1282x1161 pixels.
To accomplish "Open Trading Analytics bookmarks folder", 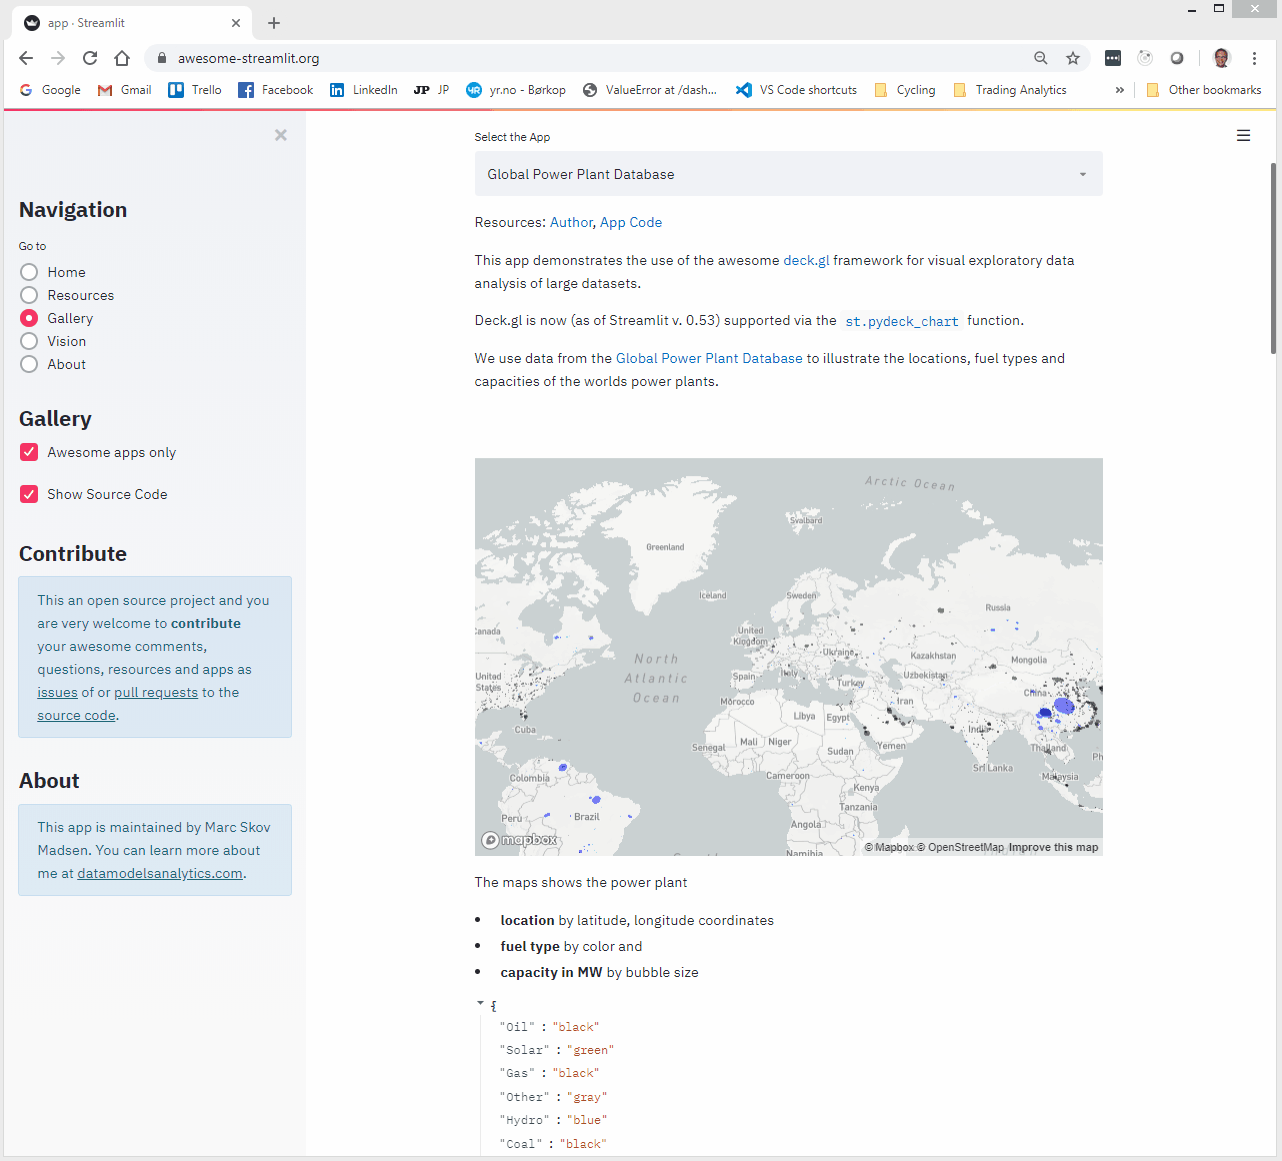I will pyautogui.click(x=1010, y=90).
